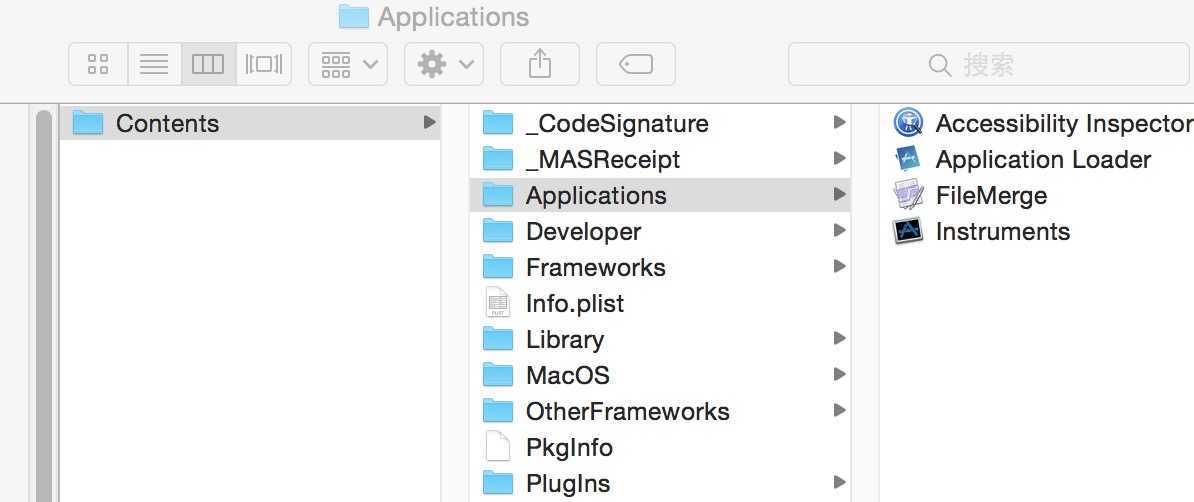Open the item arrangement dropdown
The image size is (1194, 502).
(x=348, y=64)
